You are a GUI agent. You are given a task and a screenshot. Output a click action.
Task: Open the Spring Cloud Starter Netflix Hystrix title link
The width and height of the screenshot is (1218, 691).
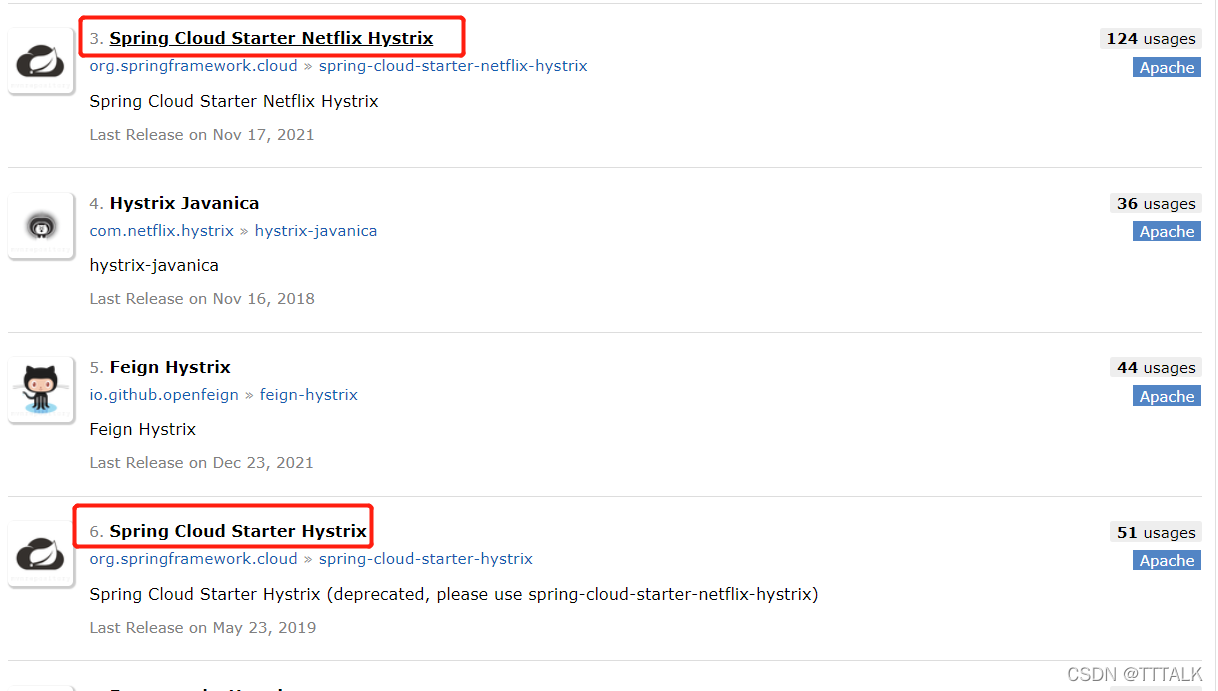click(271, 38)
